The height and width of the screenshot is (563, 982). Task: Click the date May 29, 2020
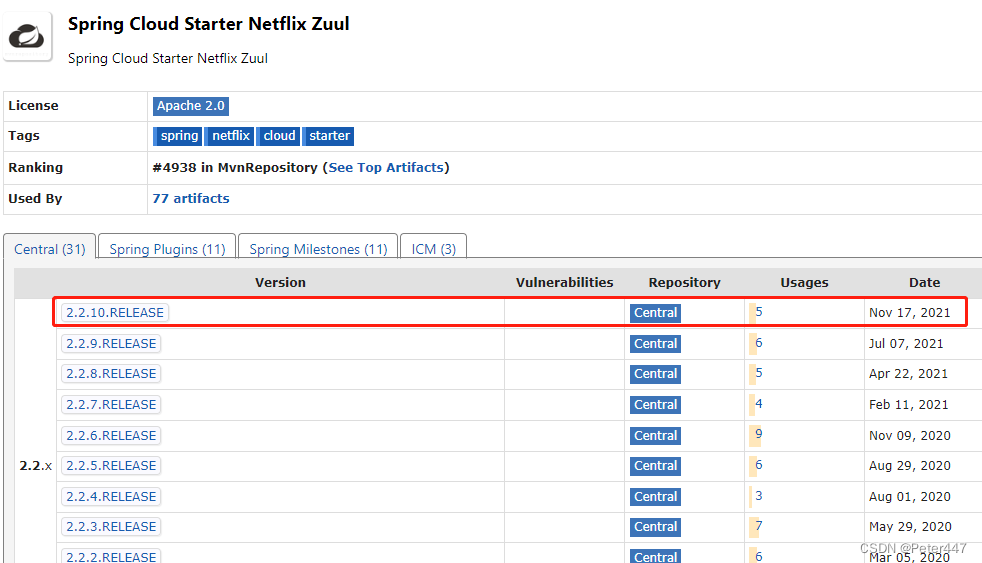coord(910,527)
